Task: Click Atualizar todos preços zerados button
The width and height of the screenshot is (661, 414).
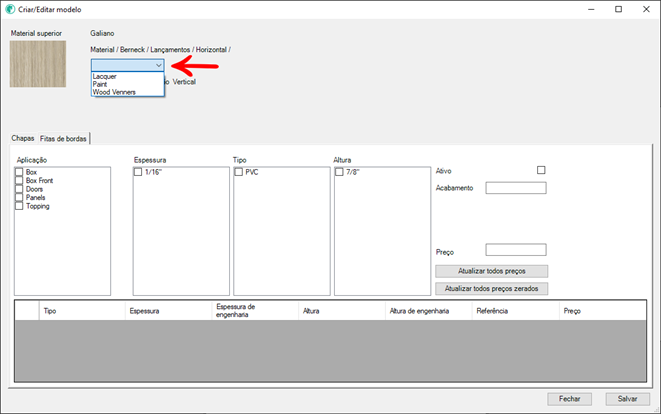Action: tap(492, 288)
